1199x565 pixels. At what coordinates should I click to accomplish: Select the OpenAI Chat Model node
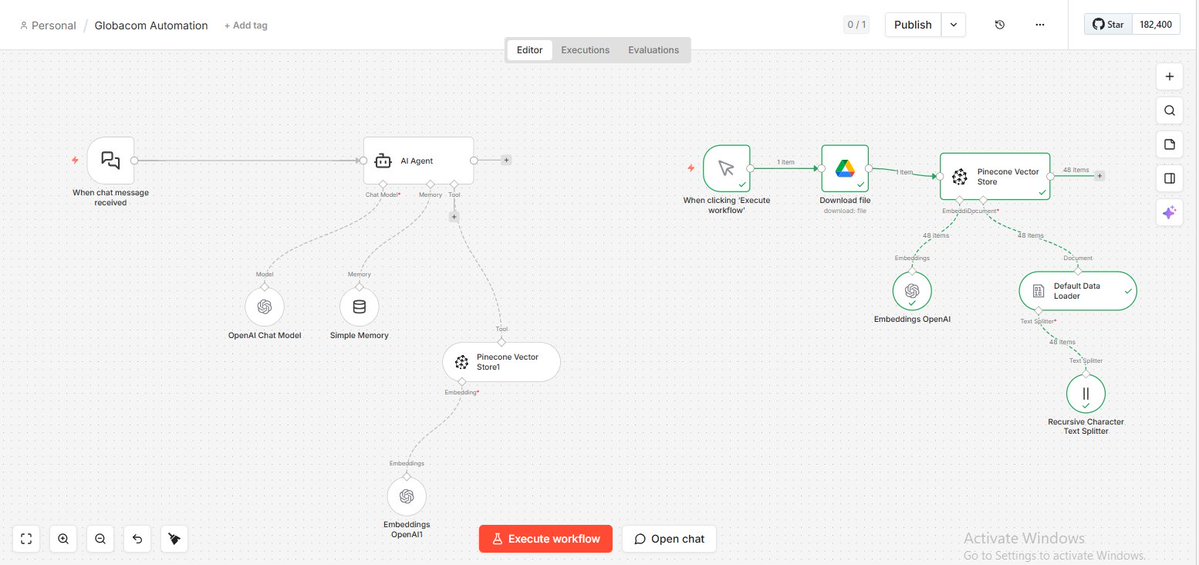pos(265,307)
